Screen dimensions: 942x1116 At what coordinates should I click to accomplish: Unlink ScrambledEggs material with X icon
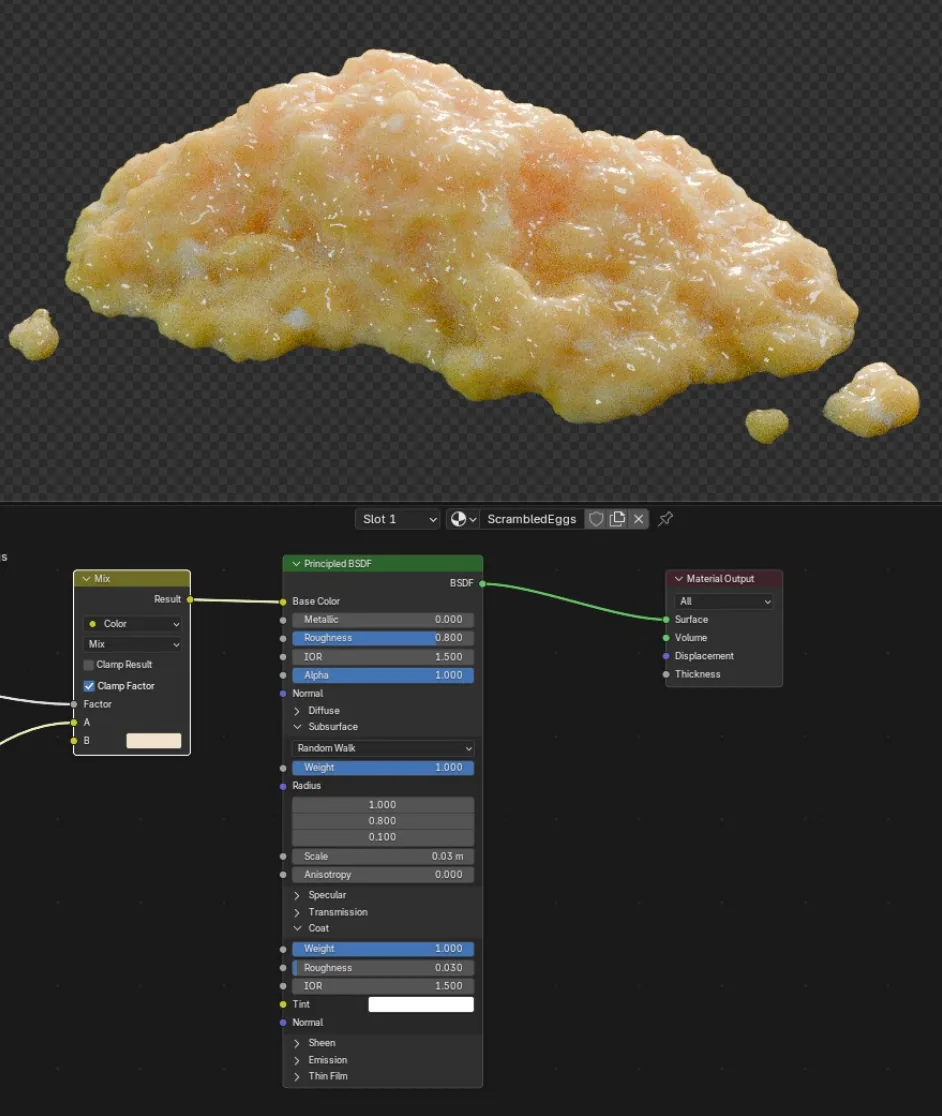638,519
